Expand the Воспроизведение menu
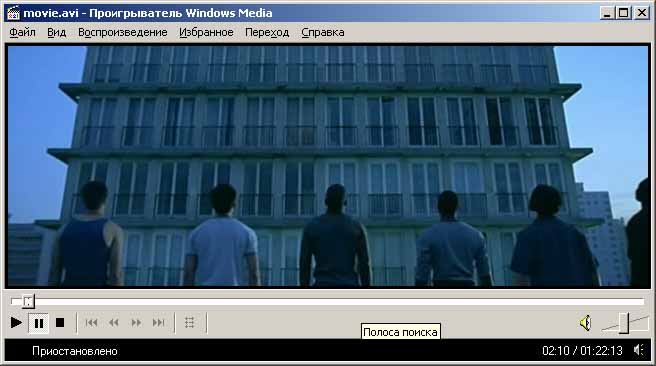 [x=123, y=32]
